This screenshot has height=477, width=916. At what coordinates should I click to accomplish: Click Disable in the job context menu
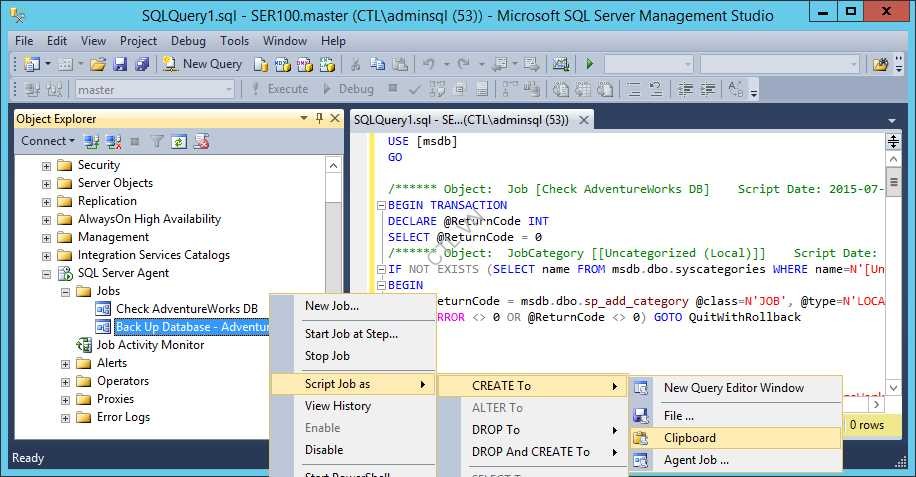(324, 450)
